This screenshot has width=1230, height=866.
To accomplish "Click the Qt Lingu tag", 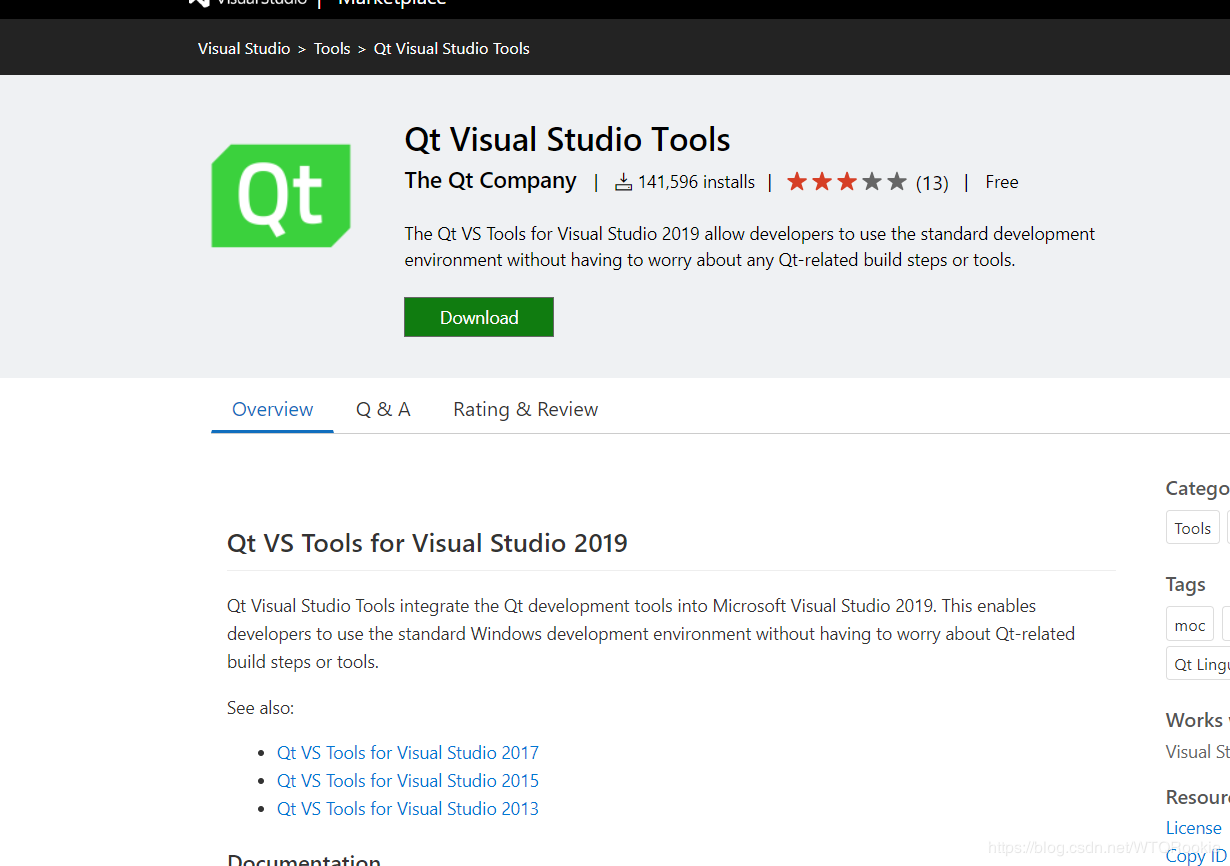I will pos(1201,664).
